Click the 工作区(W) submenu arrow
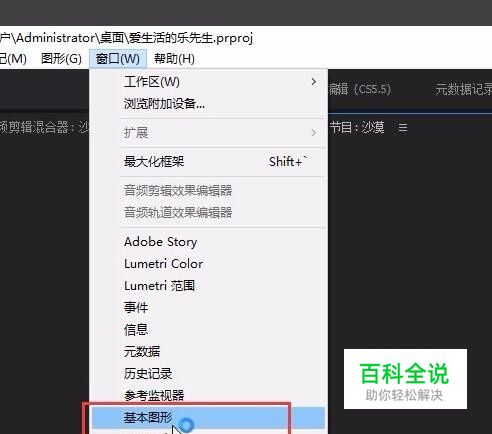This screenshot has height=434, width=492. (x=313, y=82)
